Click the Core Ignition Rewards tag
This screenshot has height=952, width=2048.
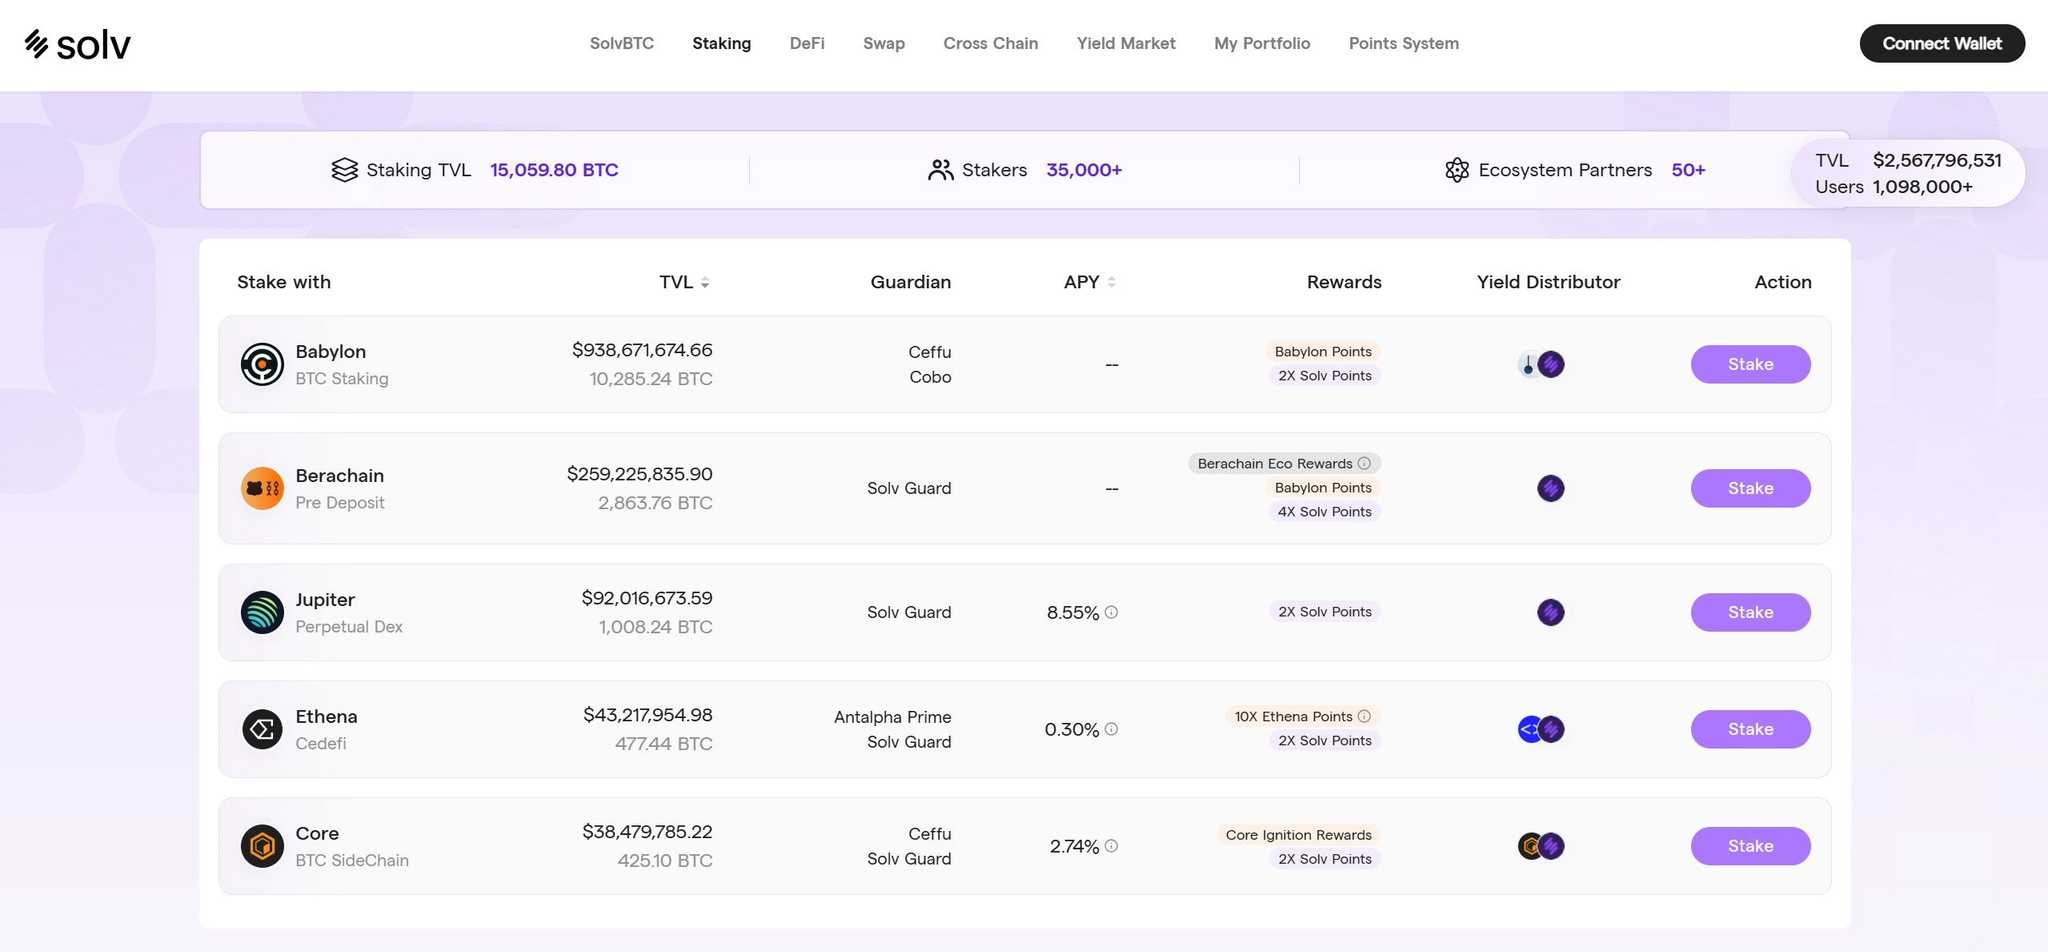coord(1299,835)
